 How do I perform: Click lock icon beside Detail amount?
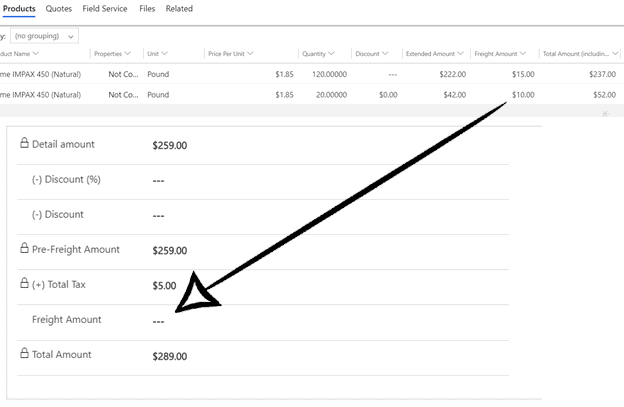(x=24, y=143)
